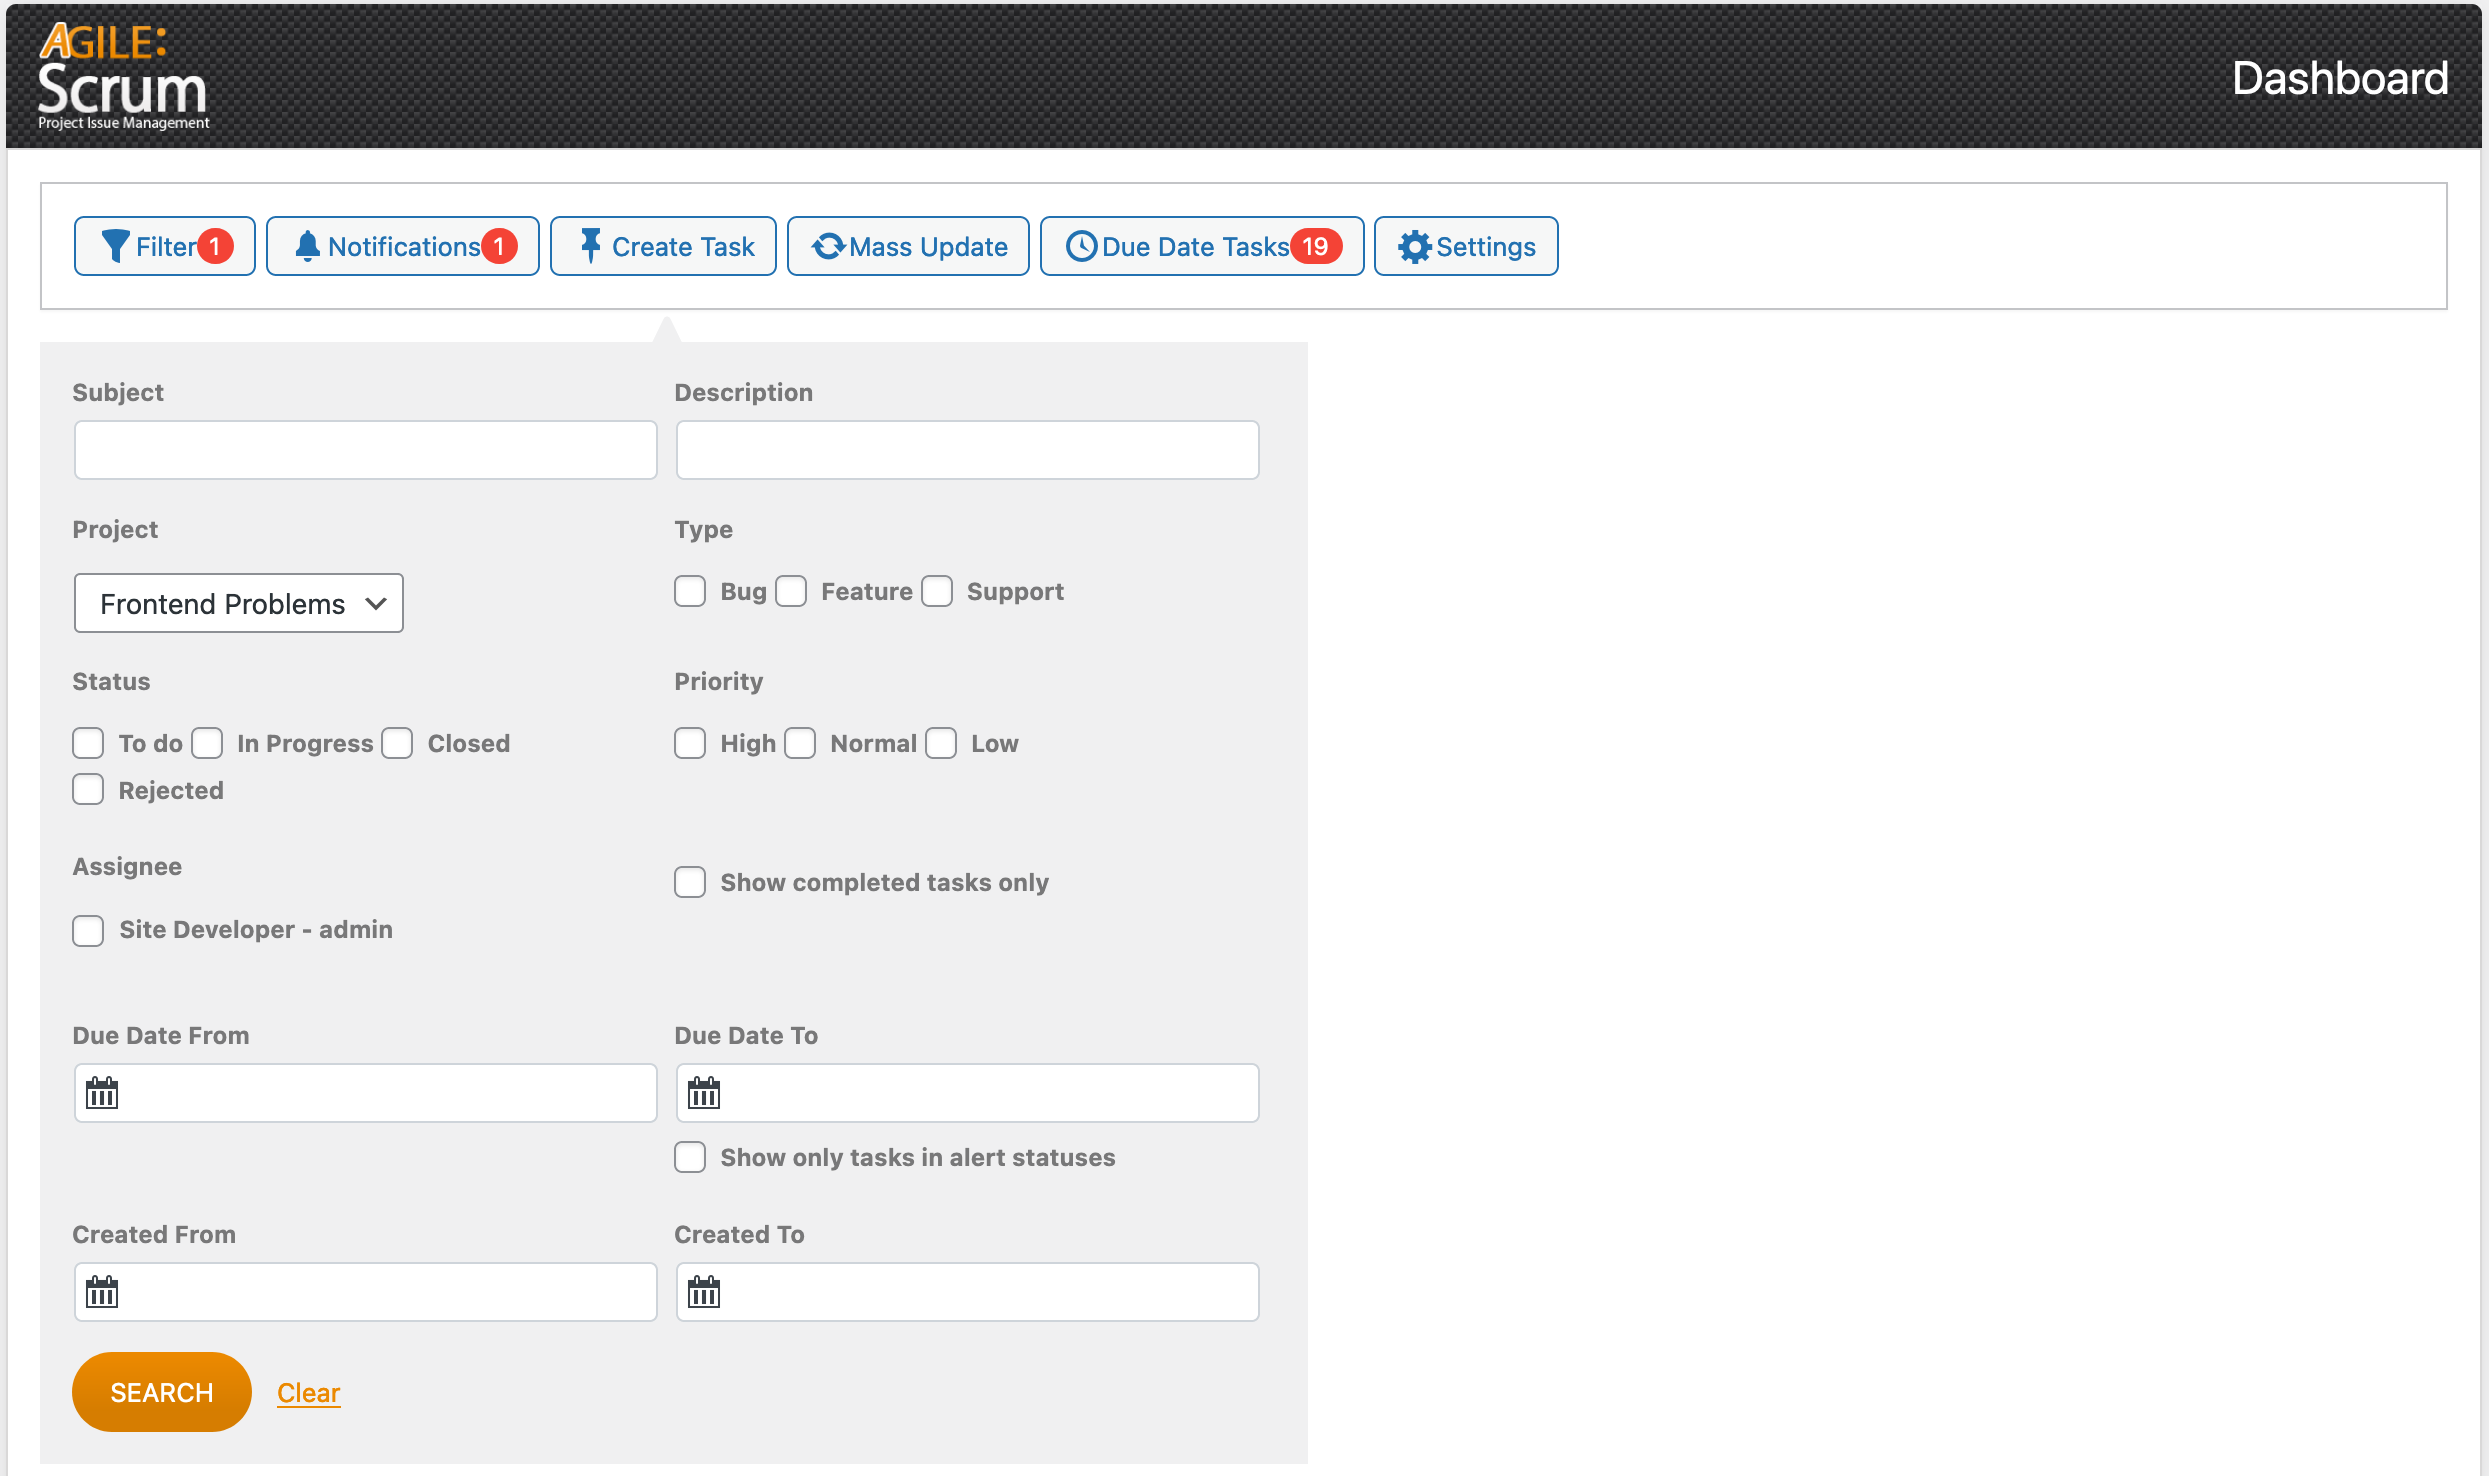Enable the In Progress status checkbox
The image size is (2489, 1476).
tap(207, 743)
